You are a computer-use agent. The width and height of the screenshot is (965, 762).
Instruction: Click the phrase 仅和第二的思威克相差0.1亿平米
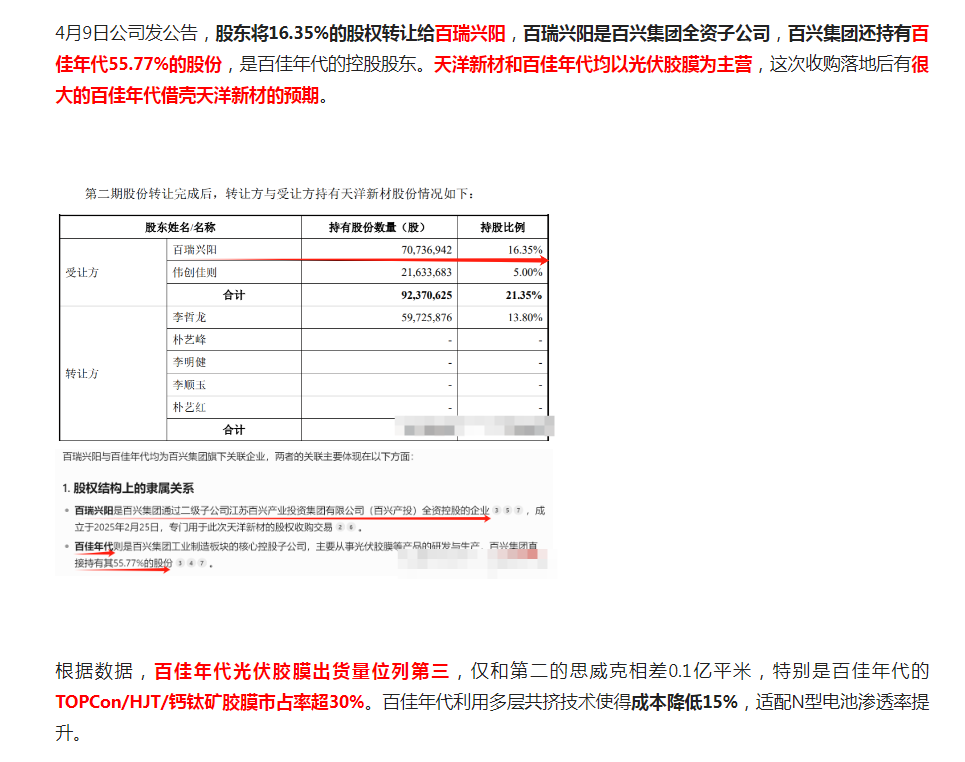[611, 671]
